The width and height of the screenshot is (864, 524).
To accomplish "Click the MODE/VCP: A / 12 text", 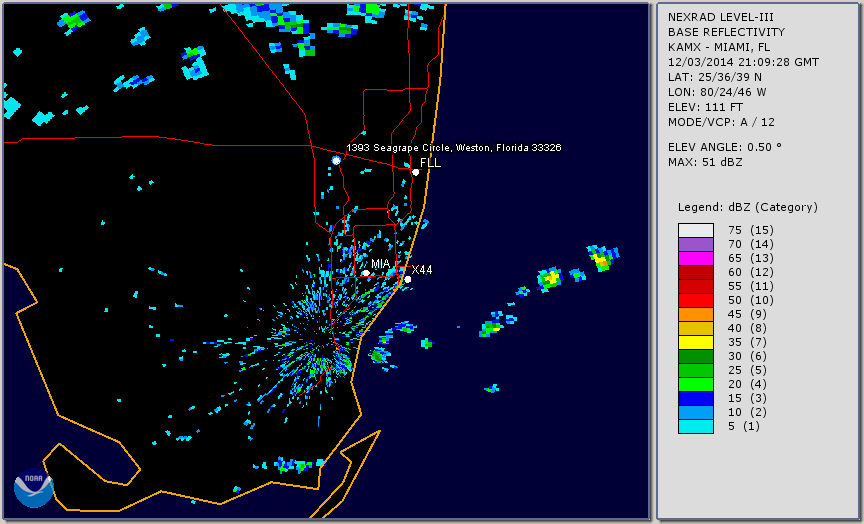I will click(721, 122).
